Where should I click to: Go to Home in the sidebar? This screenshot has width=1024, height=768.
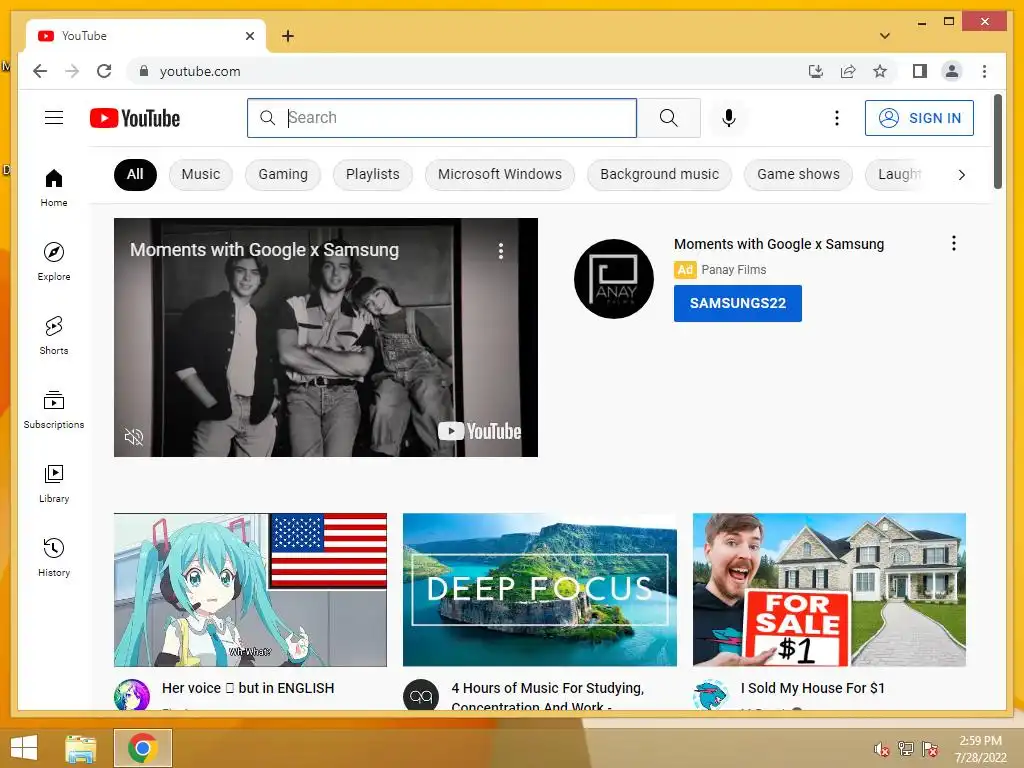click(54, 188)
